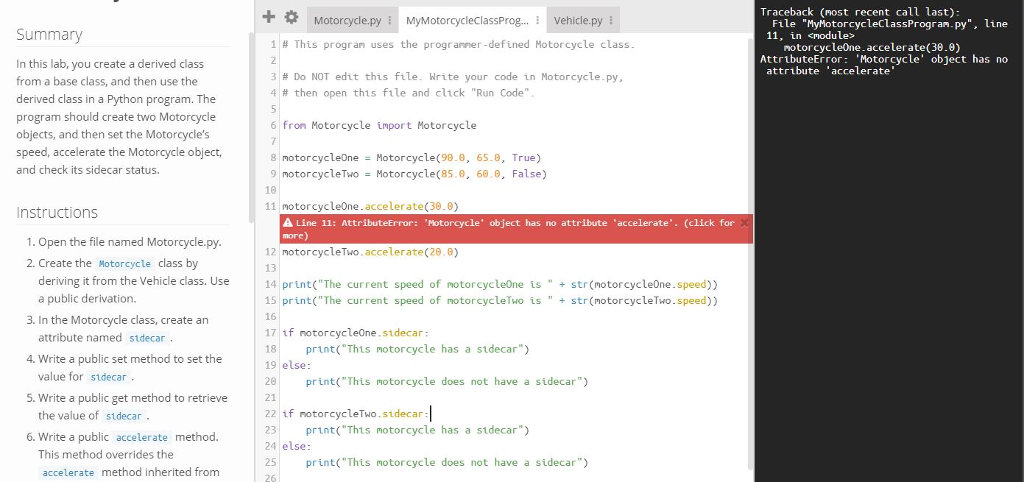
Task: Click the Instructions heading
Action: point(57,212)
